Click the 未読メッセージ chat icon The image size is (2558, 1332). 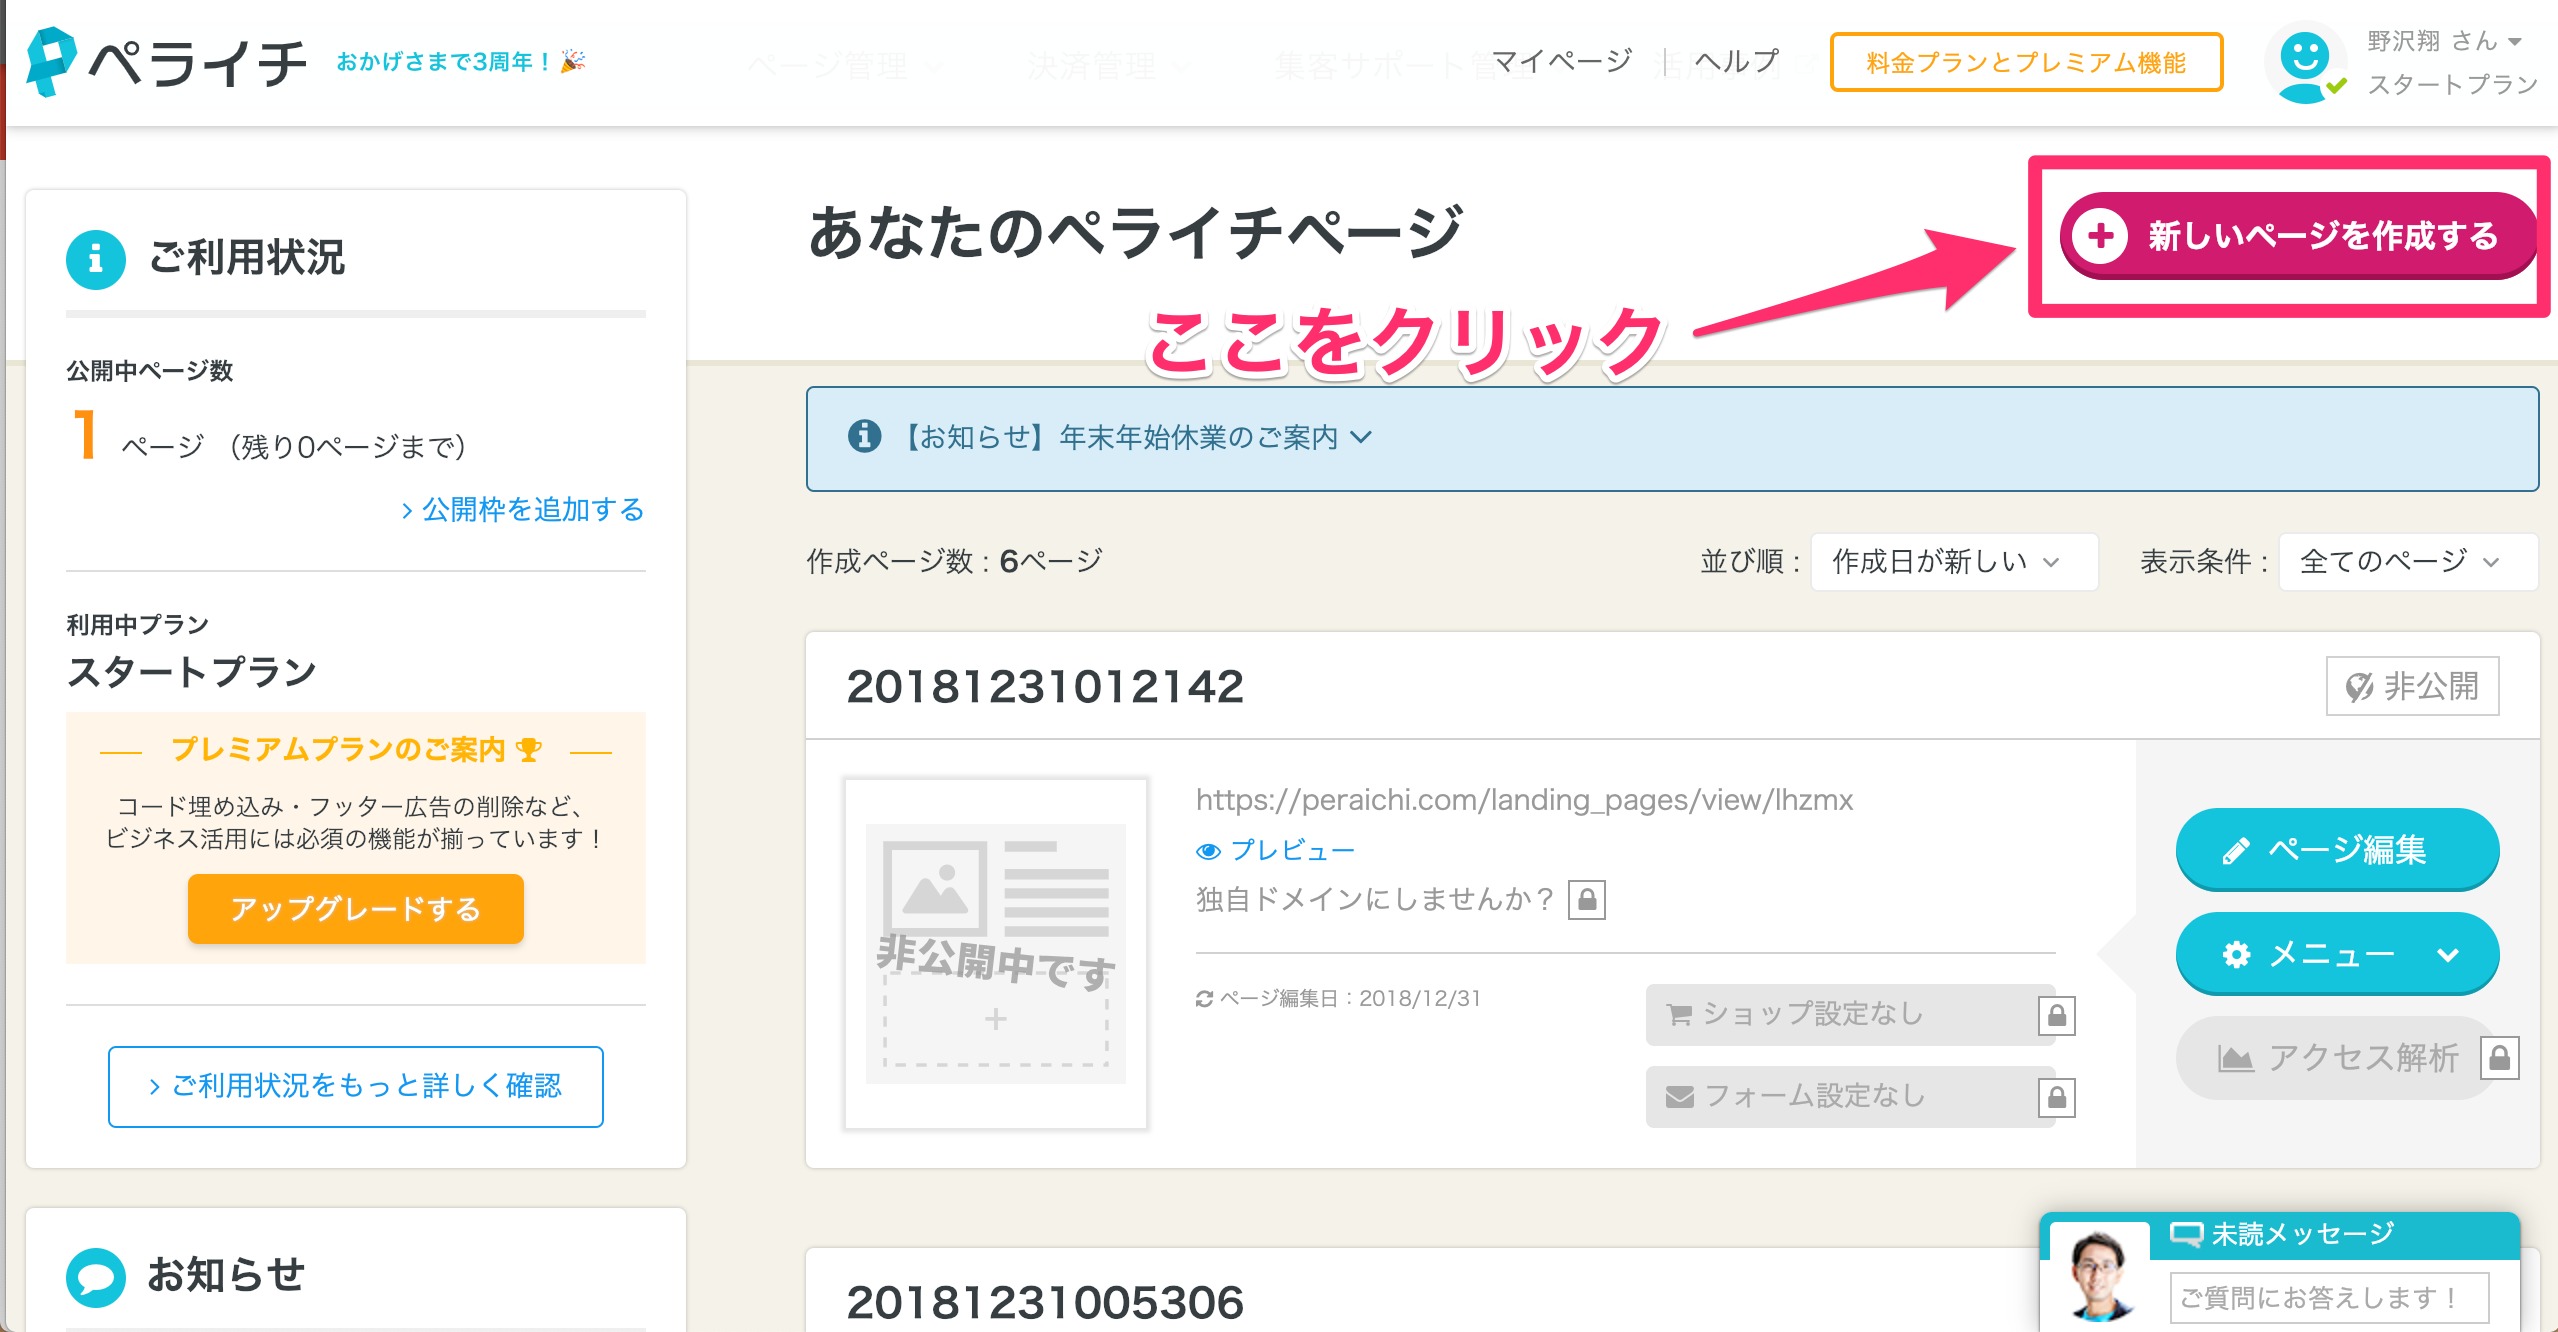[x=2186, y=1235]
